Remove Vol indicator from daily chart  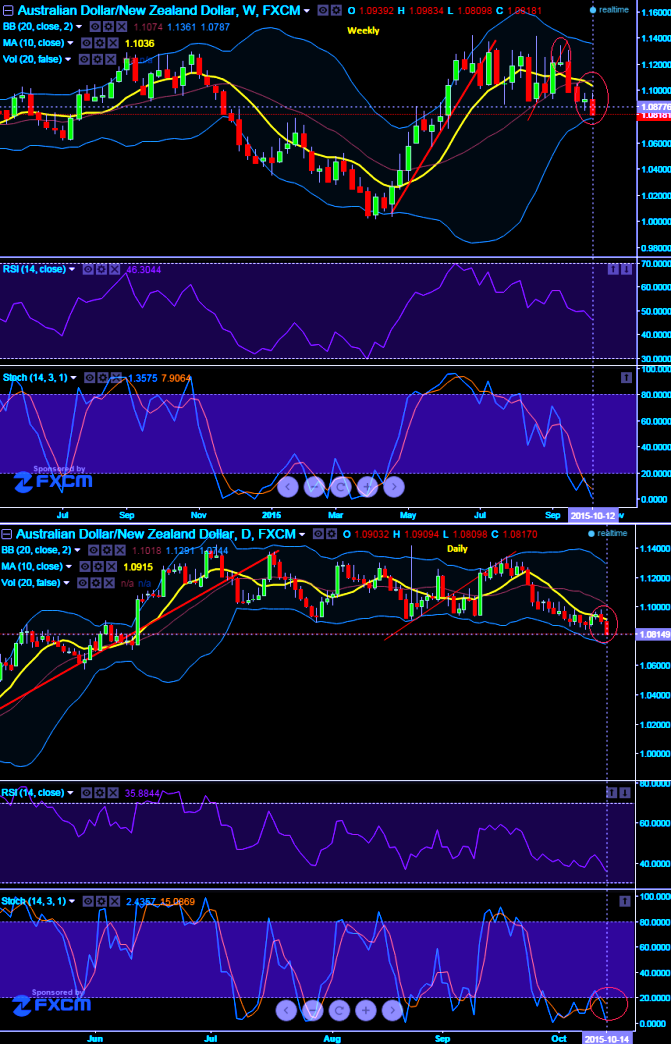(x=107, y=583)
